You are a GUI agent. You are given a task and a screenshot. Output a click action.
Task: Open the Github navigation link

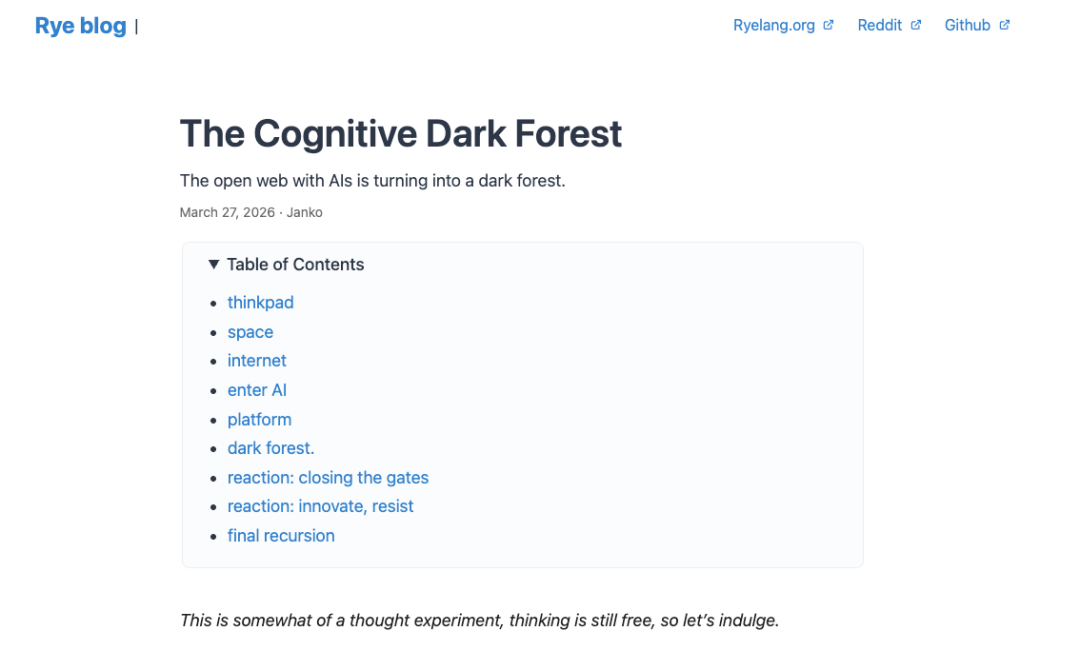tap(967, 25)
